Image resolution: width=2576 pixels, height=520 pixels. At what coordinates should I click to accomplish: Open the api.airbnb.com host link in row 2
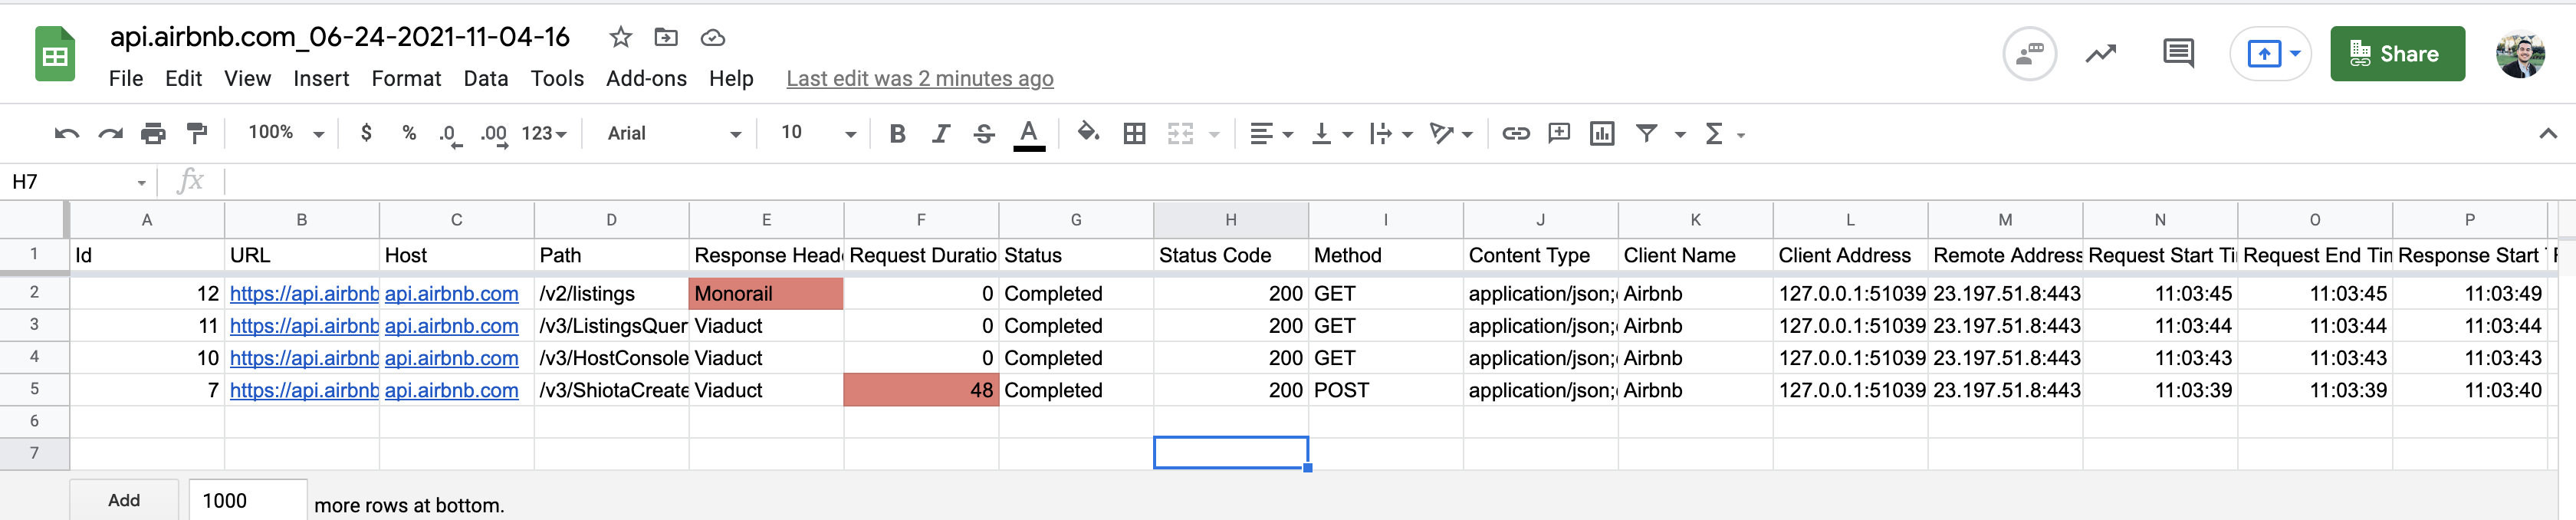tap(451, 294)
